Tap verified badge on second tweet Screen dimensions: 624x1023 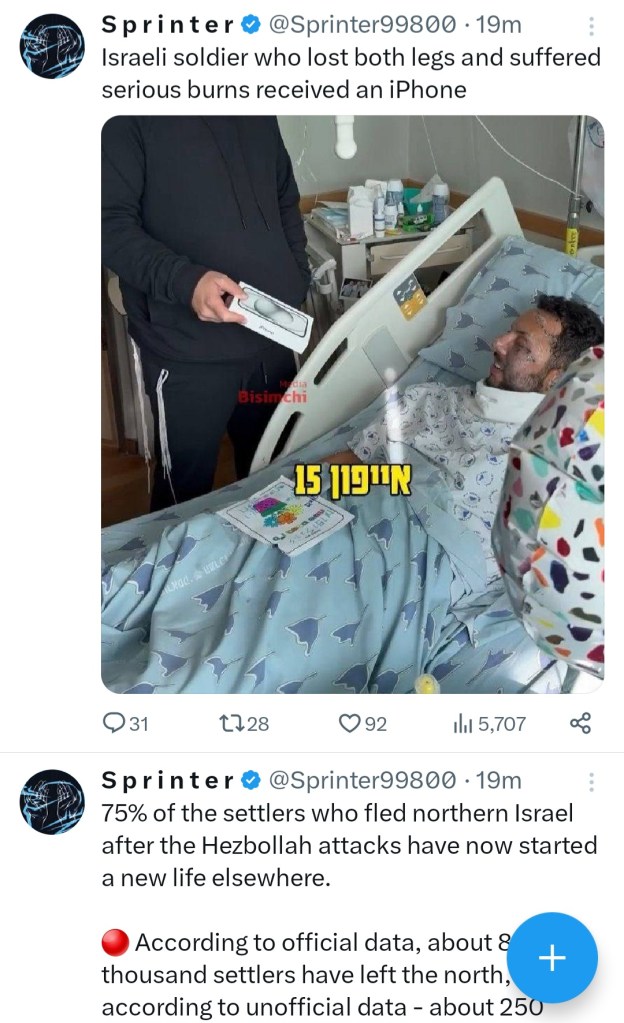pos(250,780)
